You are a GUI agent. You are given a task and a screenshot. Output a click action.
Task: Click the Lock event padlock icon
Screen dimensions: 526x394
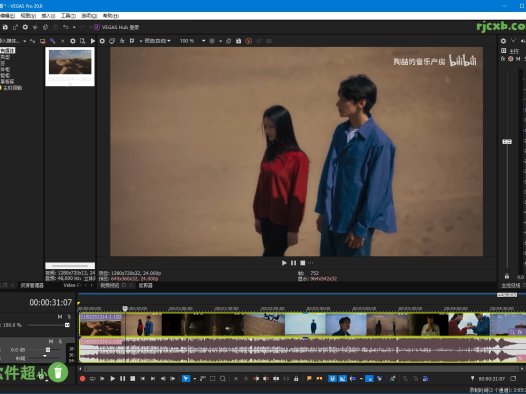296,379
